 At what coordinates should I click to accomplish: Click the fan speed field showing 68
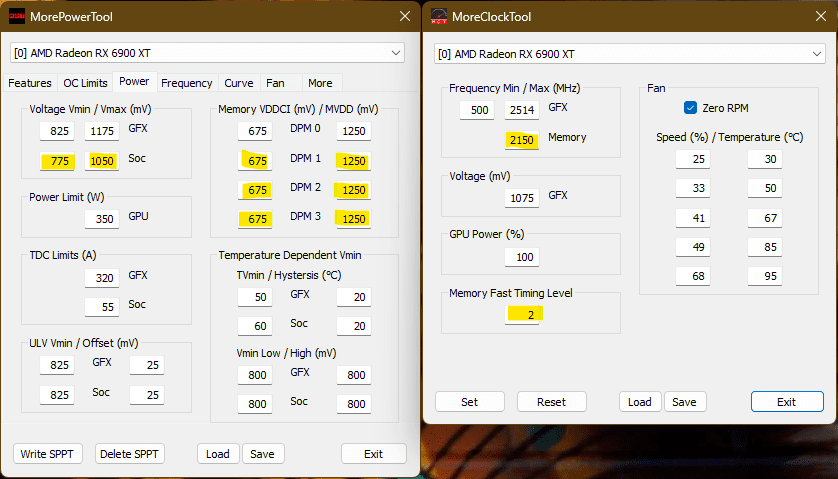(x=693, y=276)
